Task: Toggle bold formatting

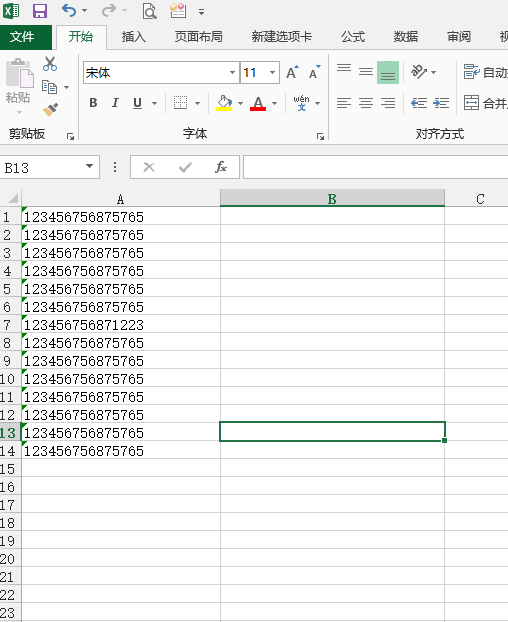Action: (94, 103)
